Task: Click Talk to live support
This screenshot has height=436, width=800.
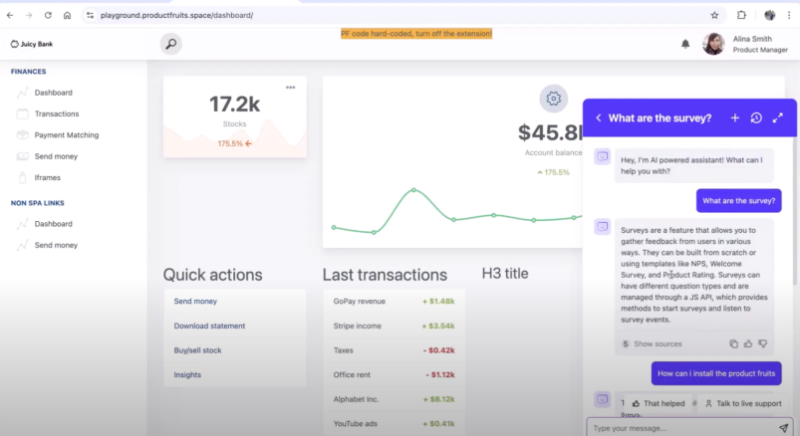Action: coord(743,403)
